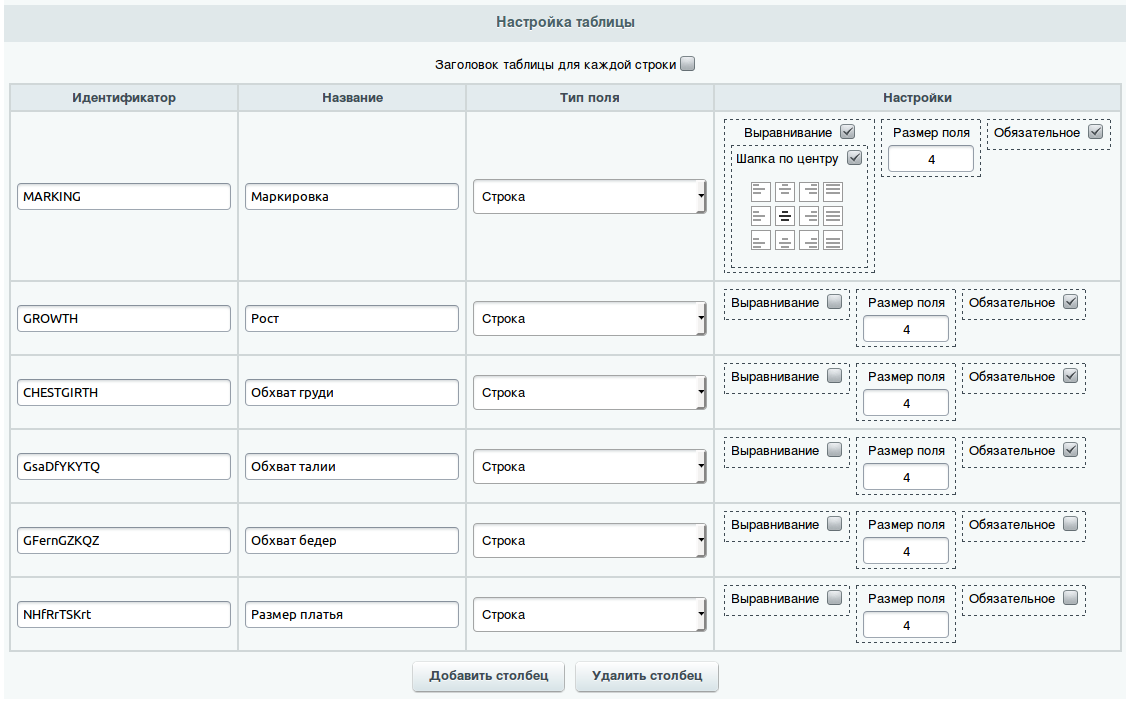Select middle-center alignment icon
Image resolution: width=1130 pixels, height=703 pixels.
coord(785,215)
